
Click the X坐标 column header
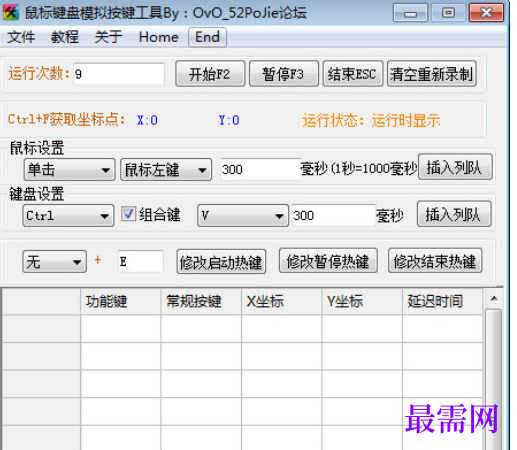282,301
